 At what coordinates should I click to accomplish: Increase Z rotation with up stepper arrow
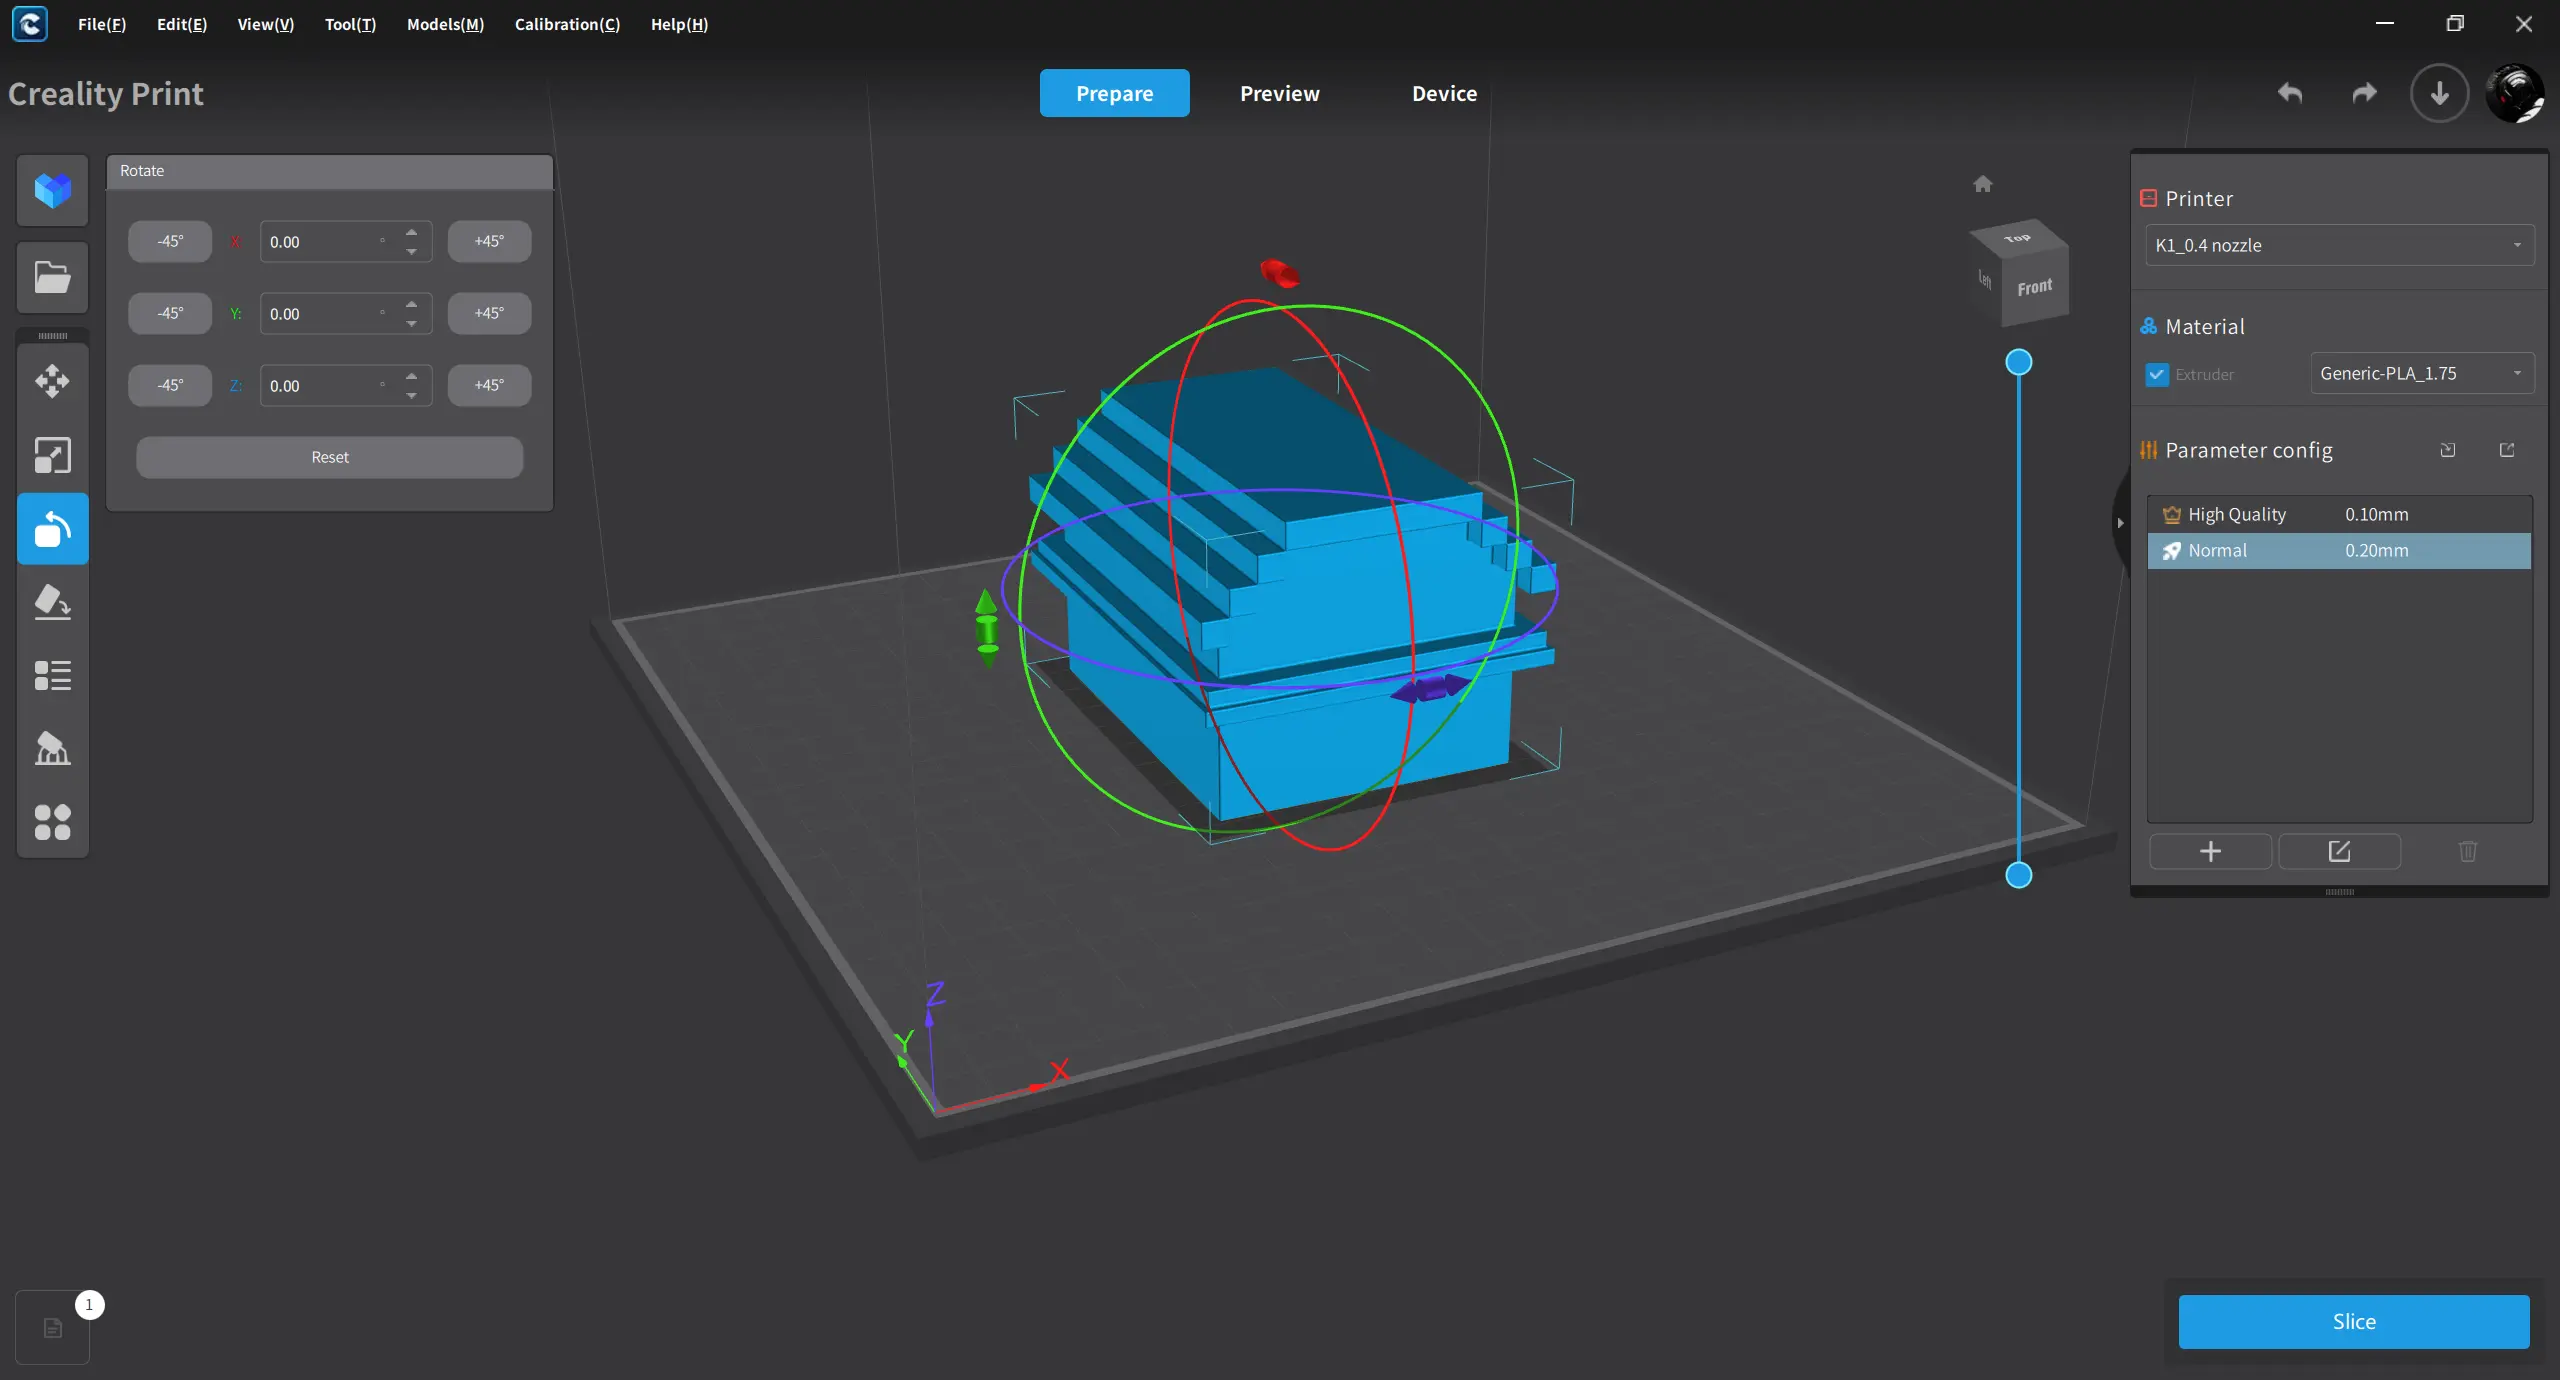coord(411,377)
